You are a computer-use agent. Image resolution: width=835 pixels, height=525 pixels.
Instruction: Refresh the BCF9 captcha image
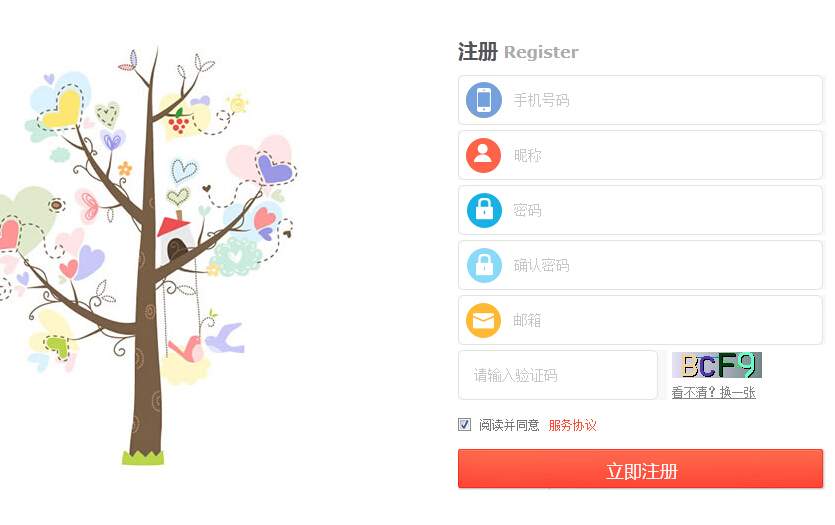pos(717,365)
